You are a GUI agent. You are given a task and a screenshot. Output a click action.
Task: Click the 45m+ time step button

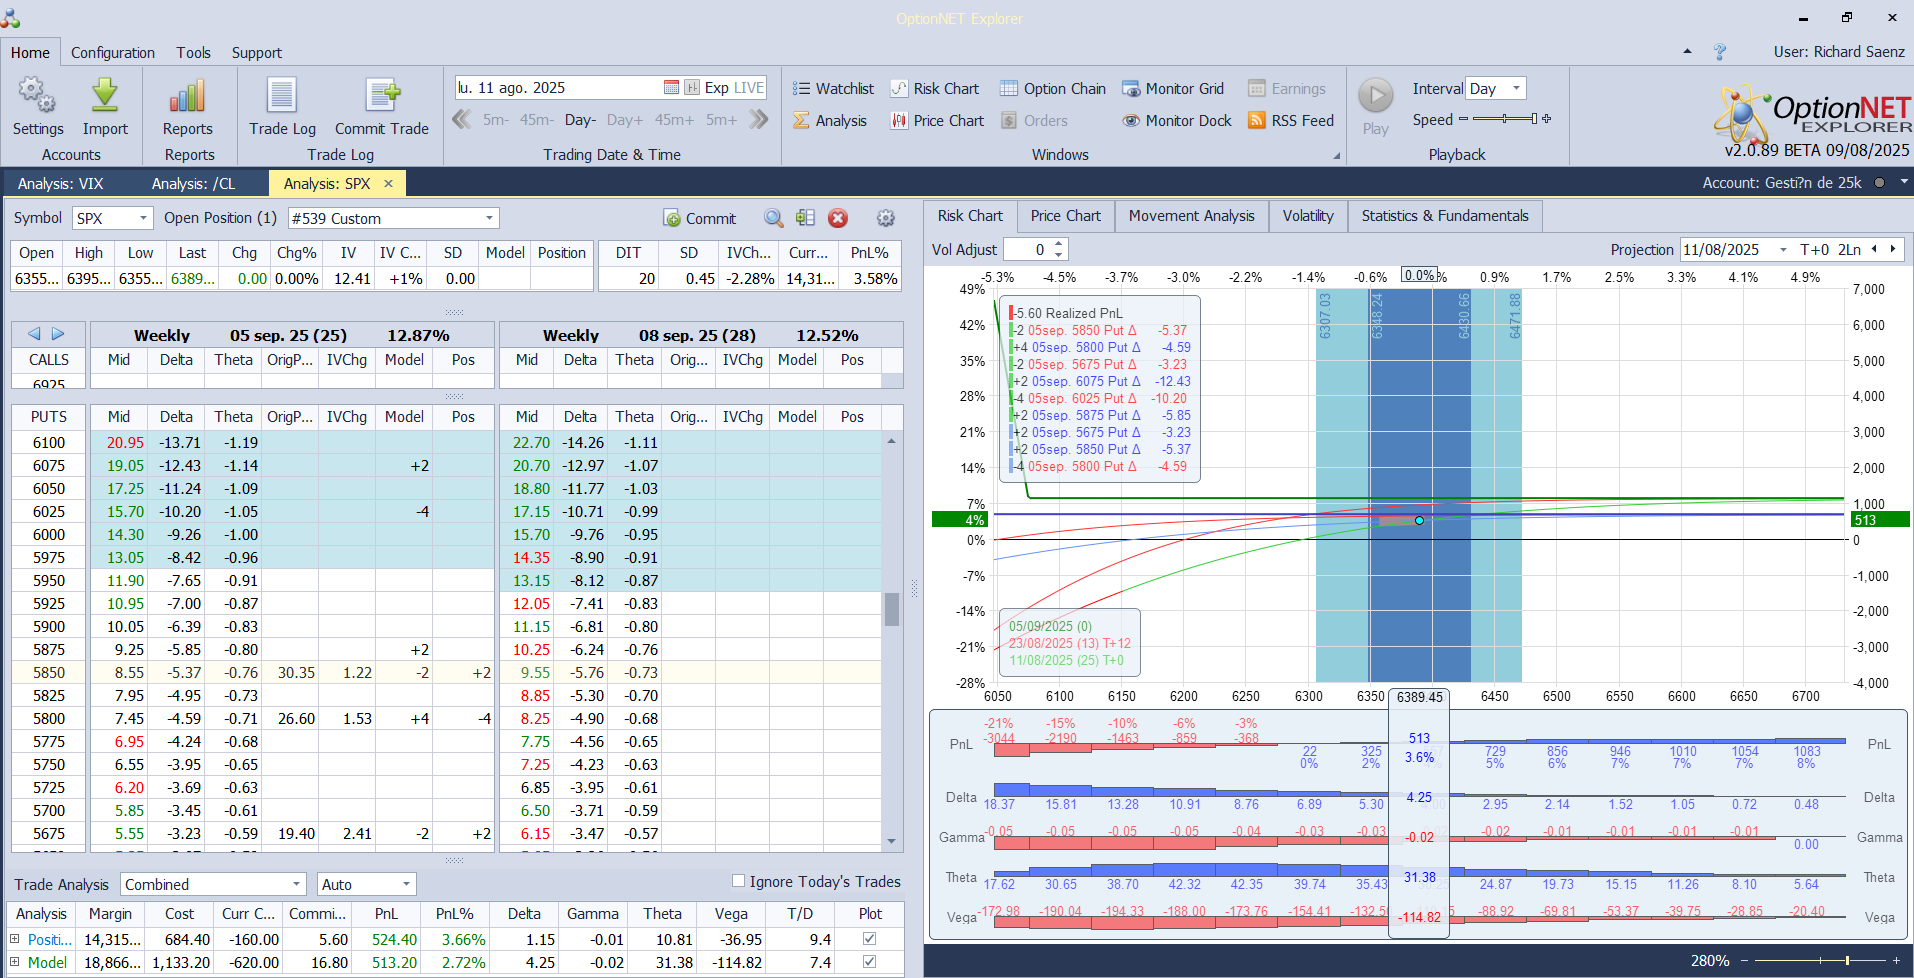point(674,120)
